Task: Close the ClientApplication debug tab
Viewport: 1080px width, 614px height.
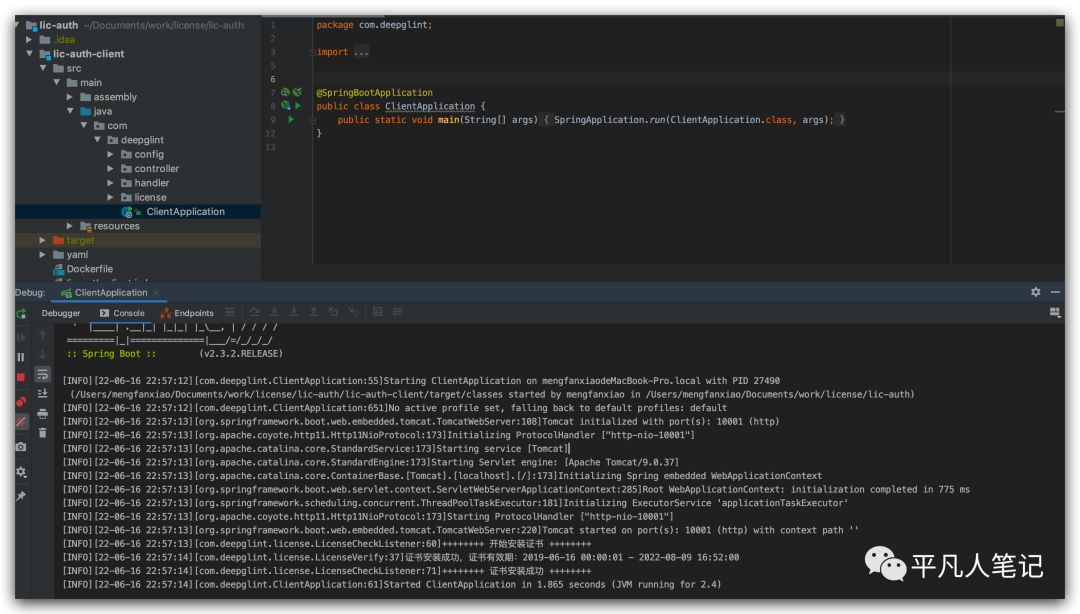Action: coord(156,293)
